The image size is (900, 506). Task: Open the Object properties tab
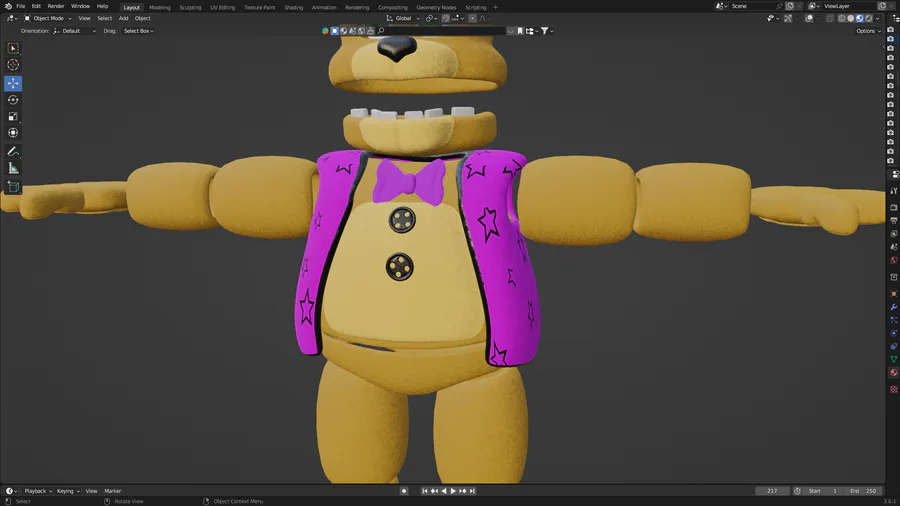click(x=894, y=294)
